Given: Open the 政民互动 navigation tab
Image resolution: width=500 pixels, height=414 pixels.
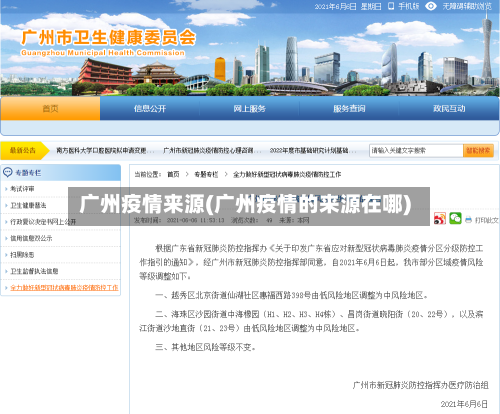Looking at the screenshot, I should click(449, 108).
